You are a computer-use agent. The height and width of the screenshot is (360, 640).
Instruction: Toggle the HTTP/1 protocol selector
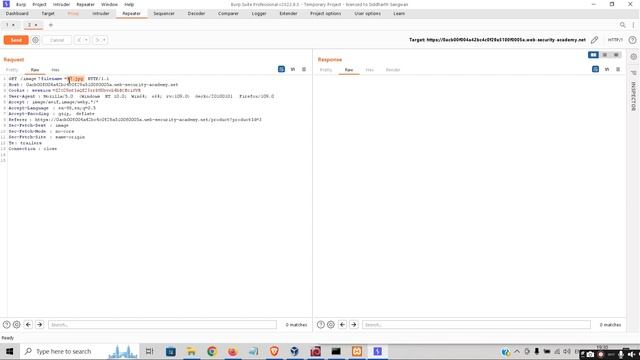[615, 40]
